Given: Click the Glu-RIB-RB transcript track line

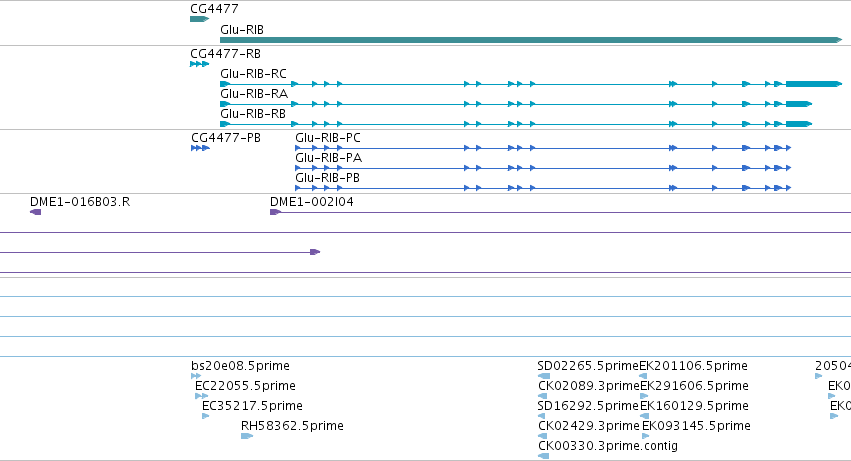Looking at the screenshot, I should tap(516, 124).
